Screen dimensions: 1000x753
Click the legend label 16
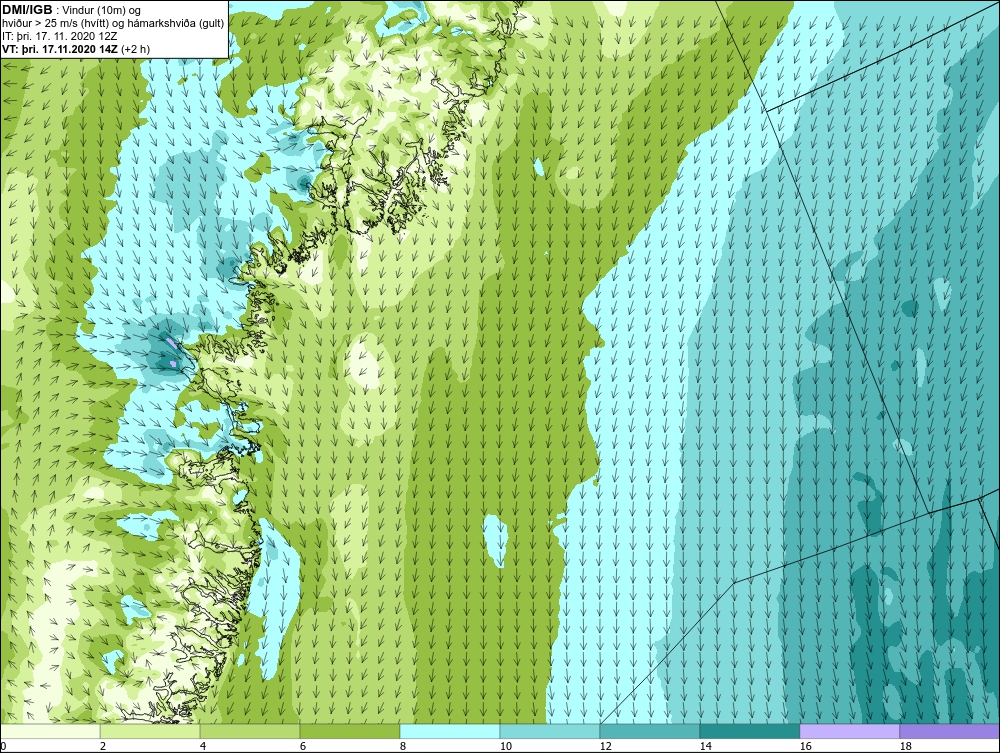coord(805,746)
